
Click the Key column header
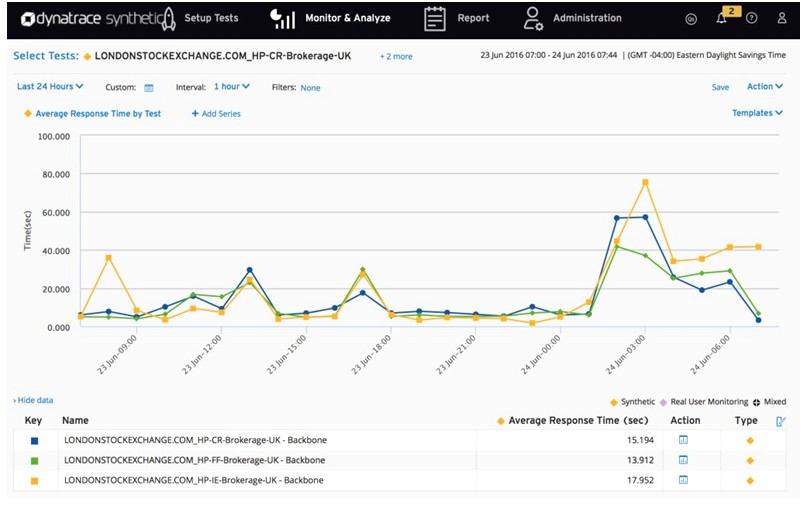(33, 421)
